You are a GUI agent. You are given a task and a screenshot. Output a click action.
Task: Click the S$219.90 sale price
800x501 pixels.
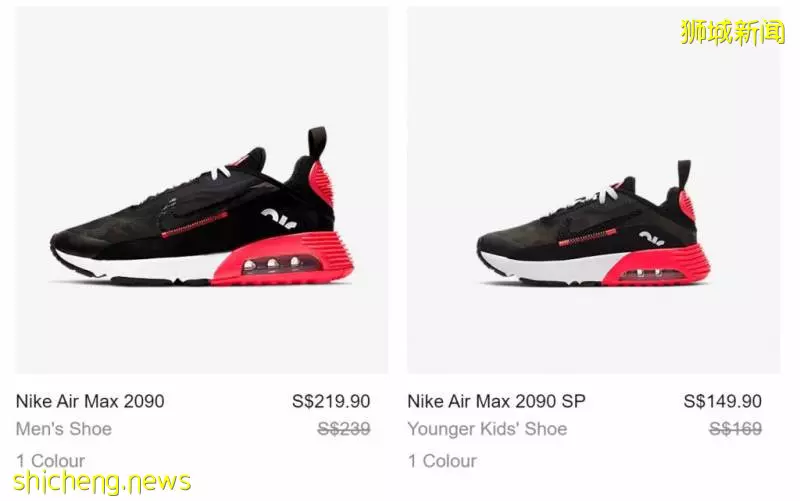(x=331, y=402)
